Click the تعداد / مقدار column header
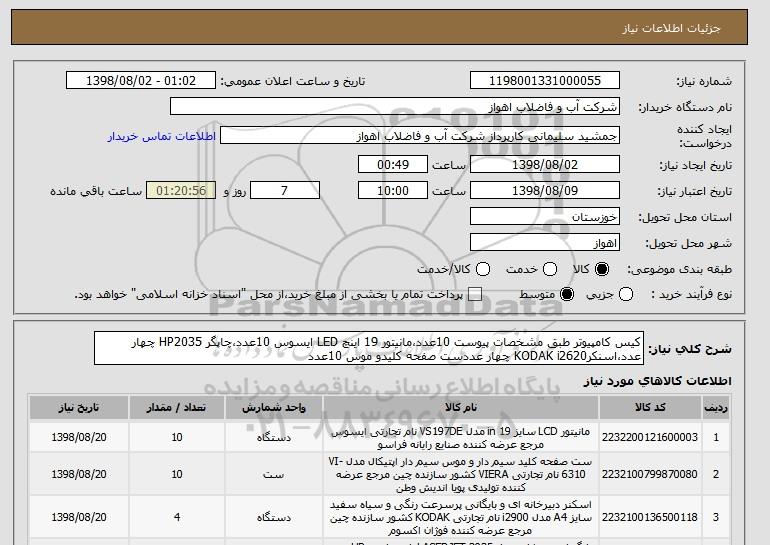 [x=177, y=408]
